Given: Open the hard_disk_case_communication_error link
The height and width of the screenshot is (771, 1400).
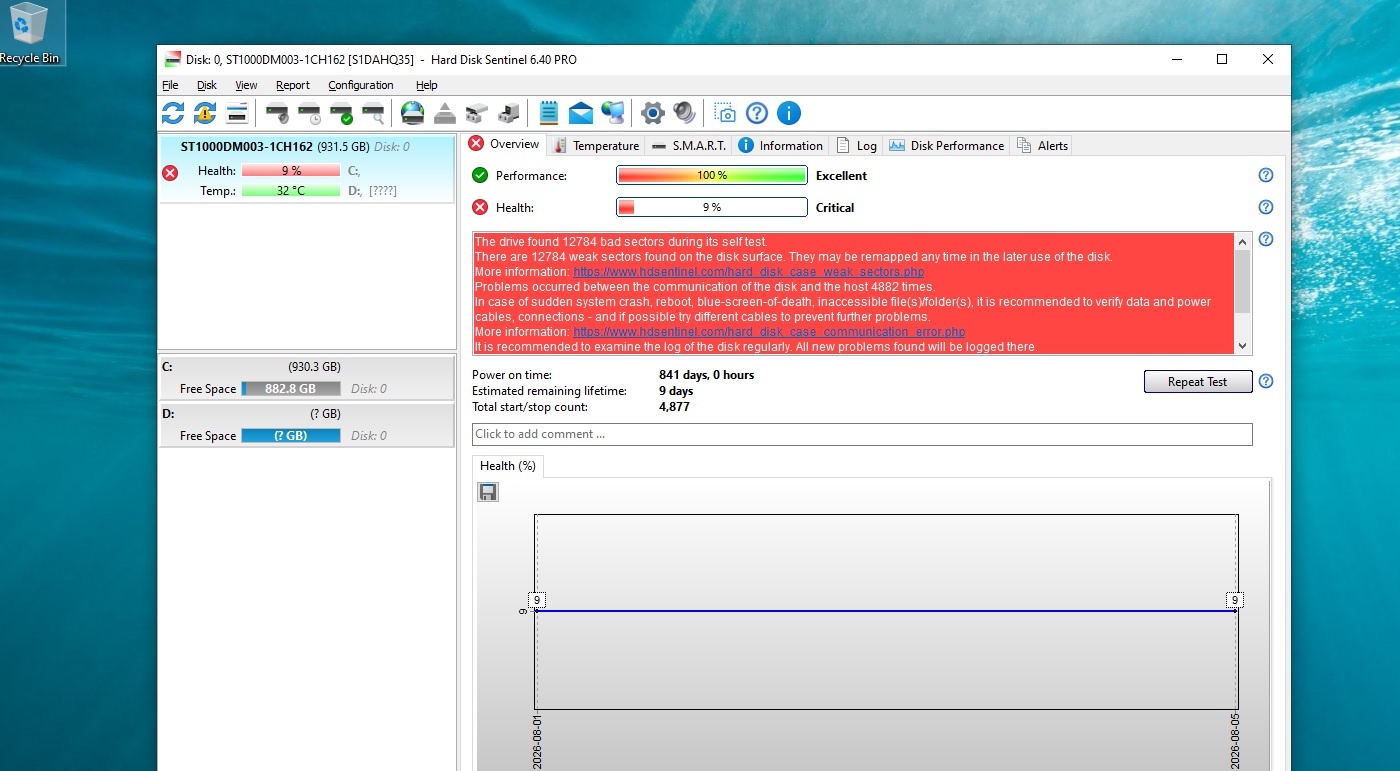Looking at the screenshot, I should pyautogui.click(x=769, y=332).
